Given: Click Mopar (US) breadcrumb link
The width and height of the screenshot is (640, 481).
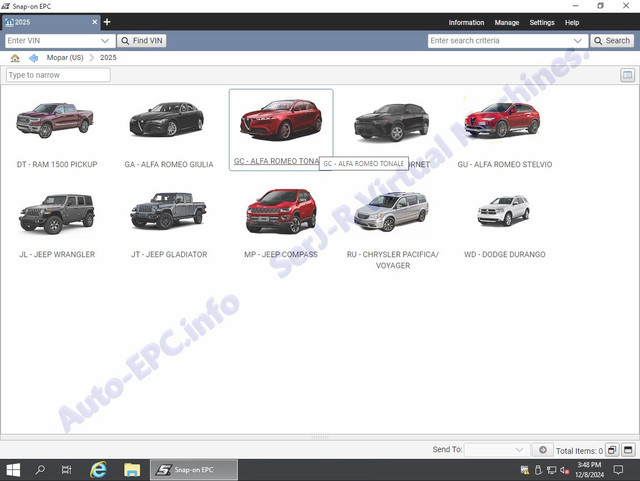Looking at the screenshot, I should [x=65, y=58].
